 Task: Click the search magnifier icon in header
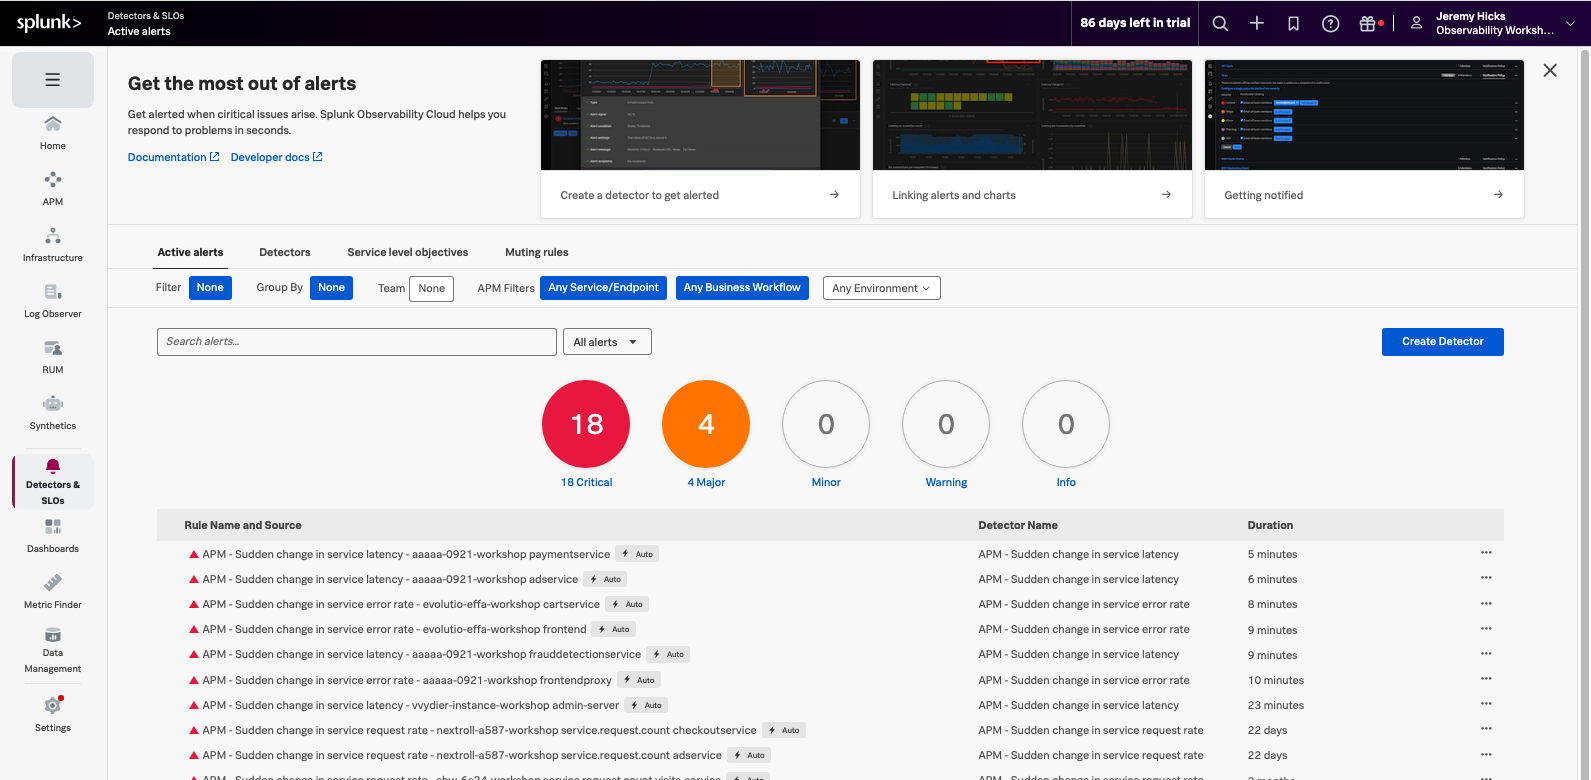pyautogui.click(x=1220, y=23)
